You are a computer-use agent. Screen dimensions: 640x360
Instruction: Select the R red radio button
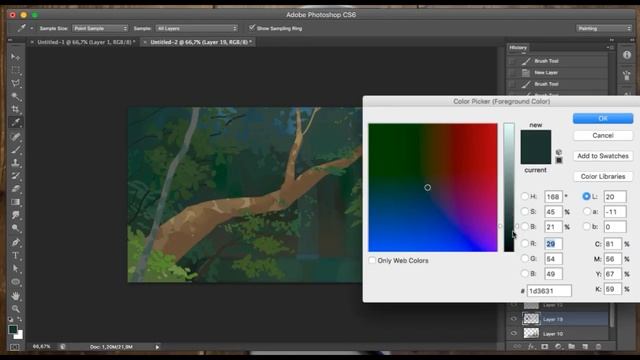pos(525,244)
